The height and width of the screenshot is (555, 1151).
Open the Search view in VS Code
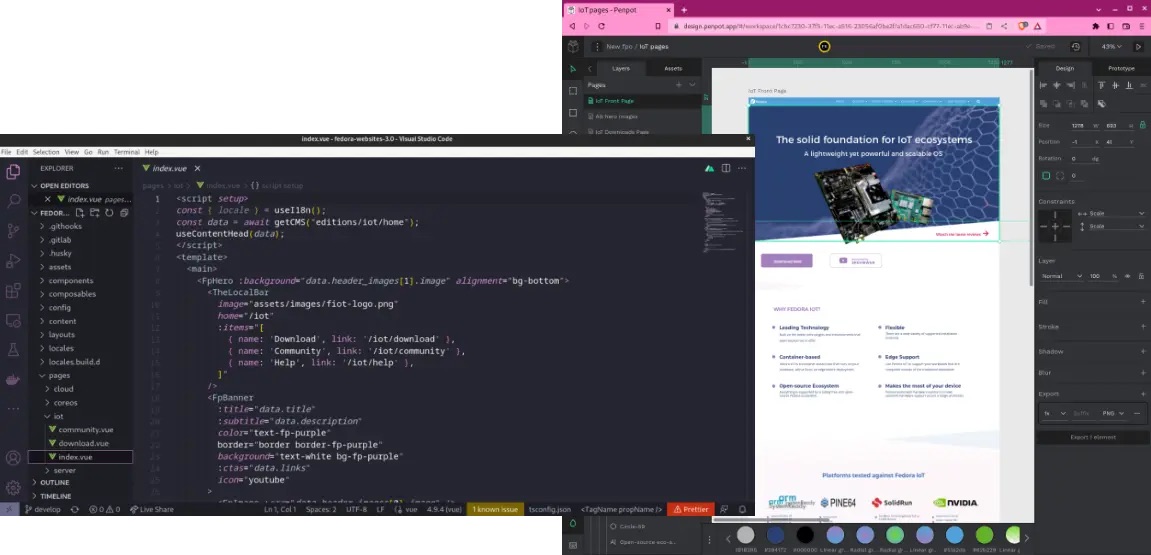(13, 201)
